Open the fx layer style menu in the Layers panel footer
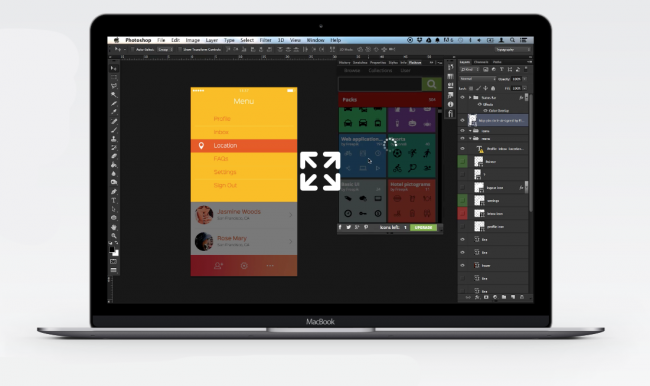The image size is (650, 386). click(477, 297)
